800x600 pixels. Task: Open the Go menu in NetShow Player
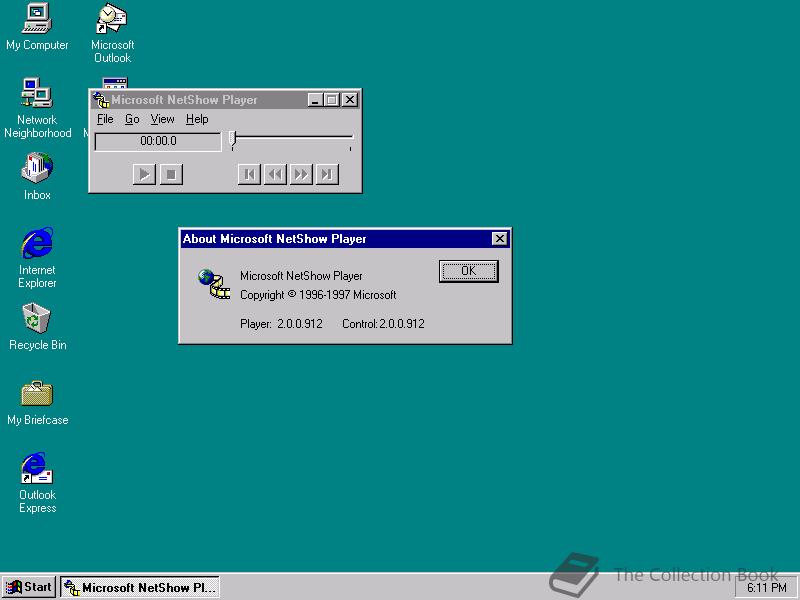click(132, 119)
